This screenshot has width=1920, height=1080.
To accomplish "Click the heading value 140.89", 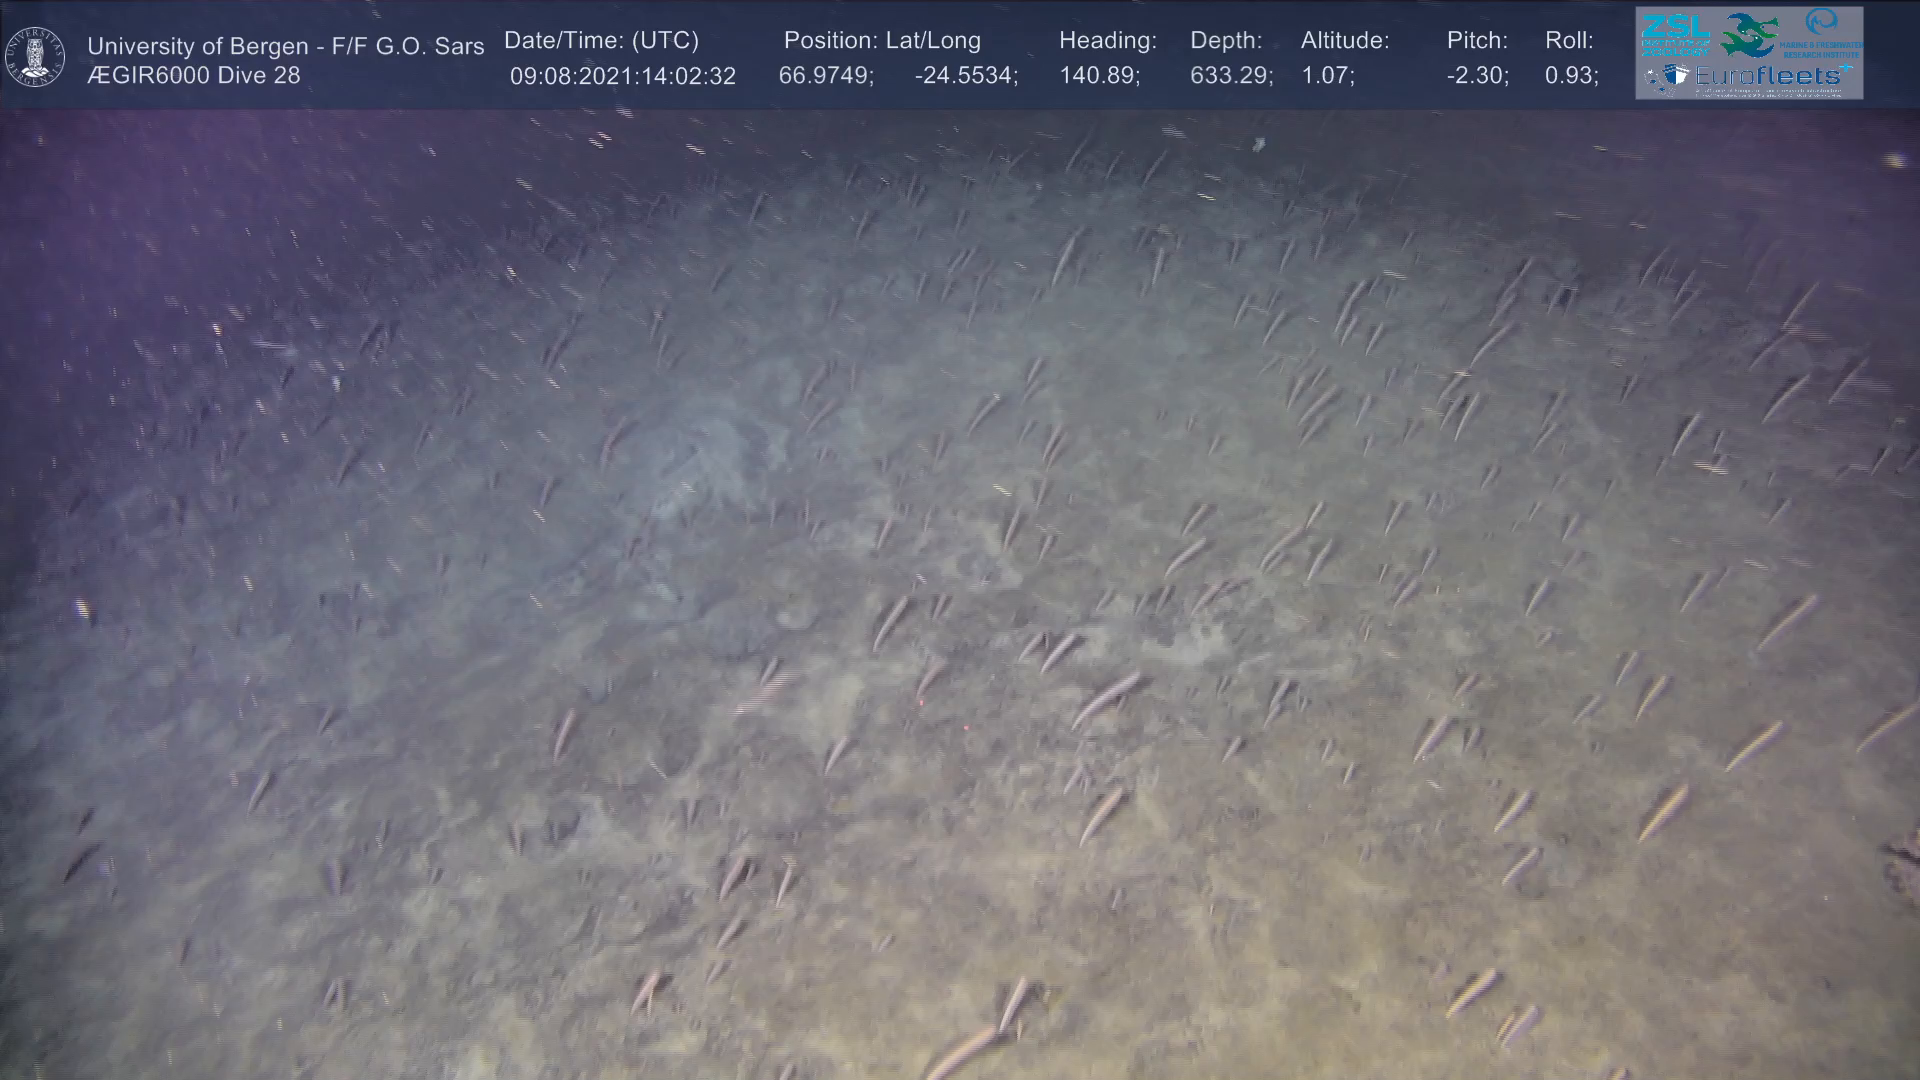I will click(x=1099, y=76).
